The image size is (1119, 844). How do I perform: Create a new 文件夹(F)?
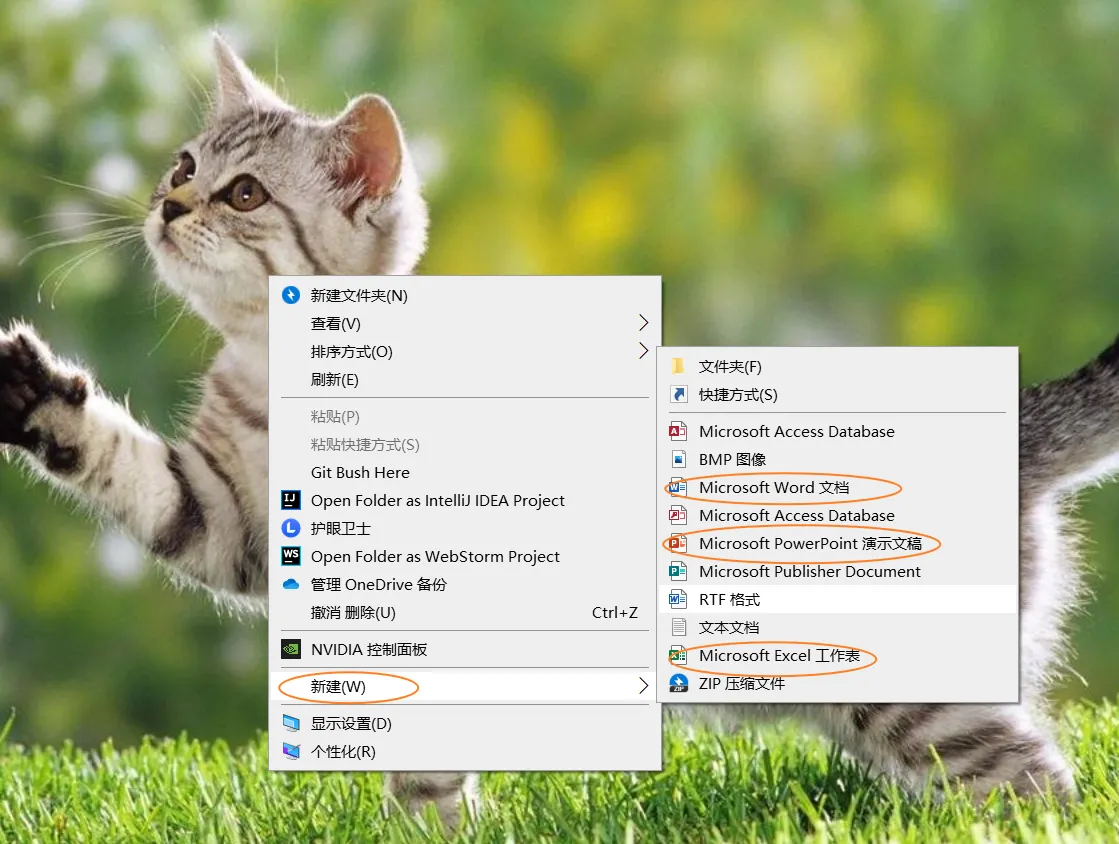coord(838,367)
